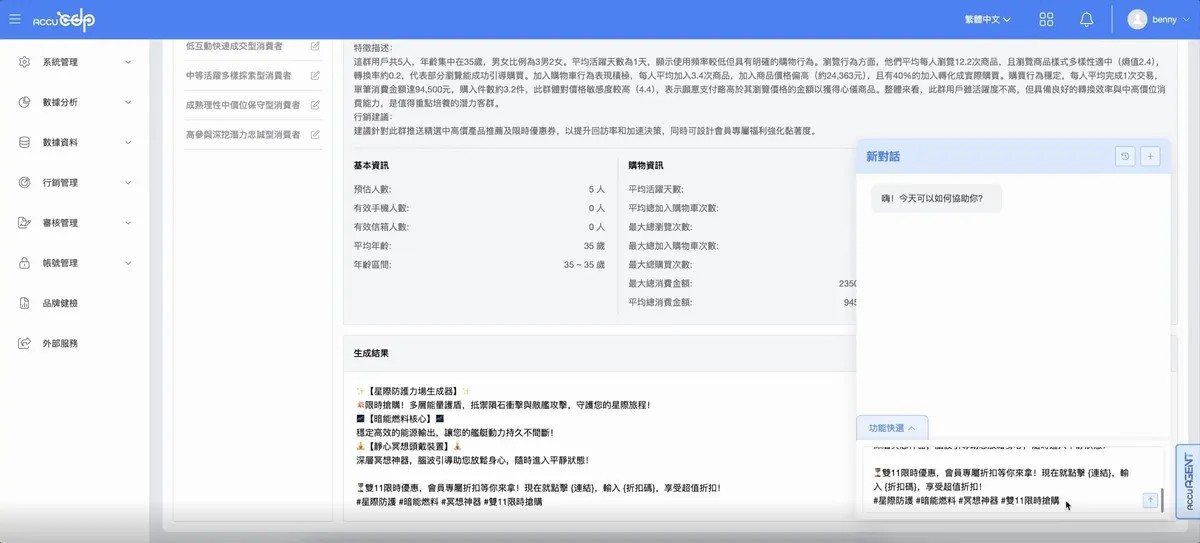
Task: Click the 新對話 chat title
Action: 884,157
